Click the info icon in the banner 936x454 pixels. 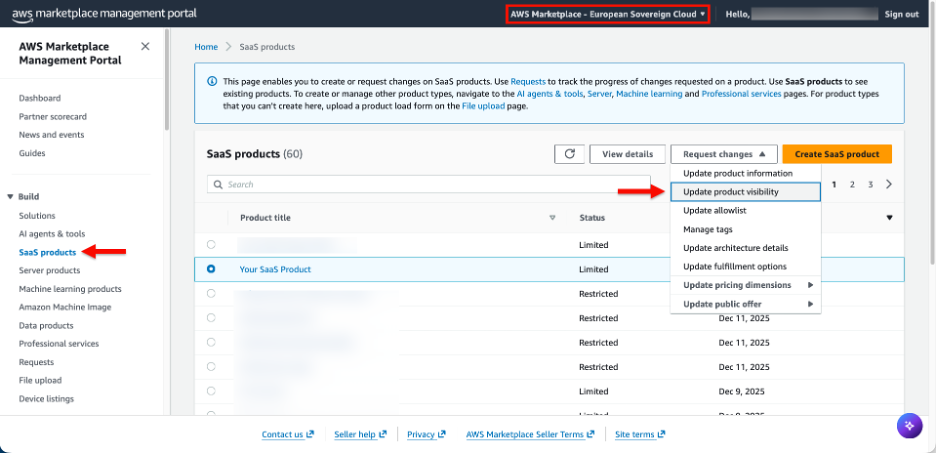(x=211, y=81)
